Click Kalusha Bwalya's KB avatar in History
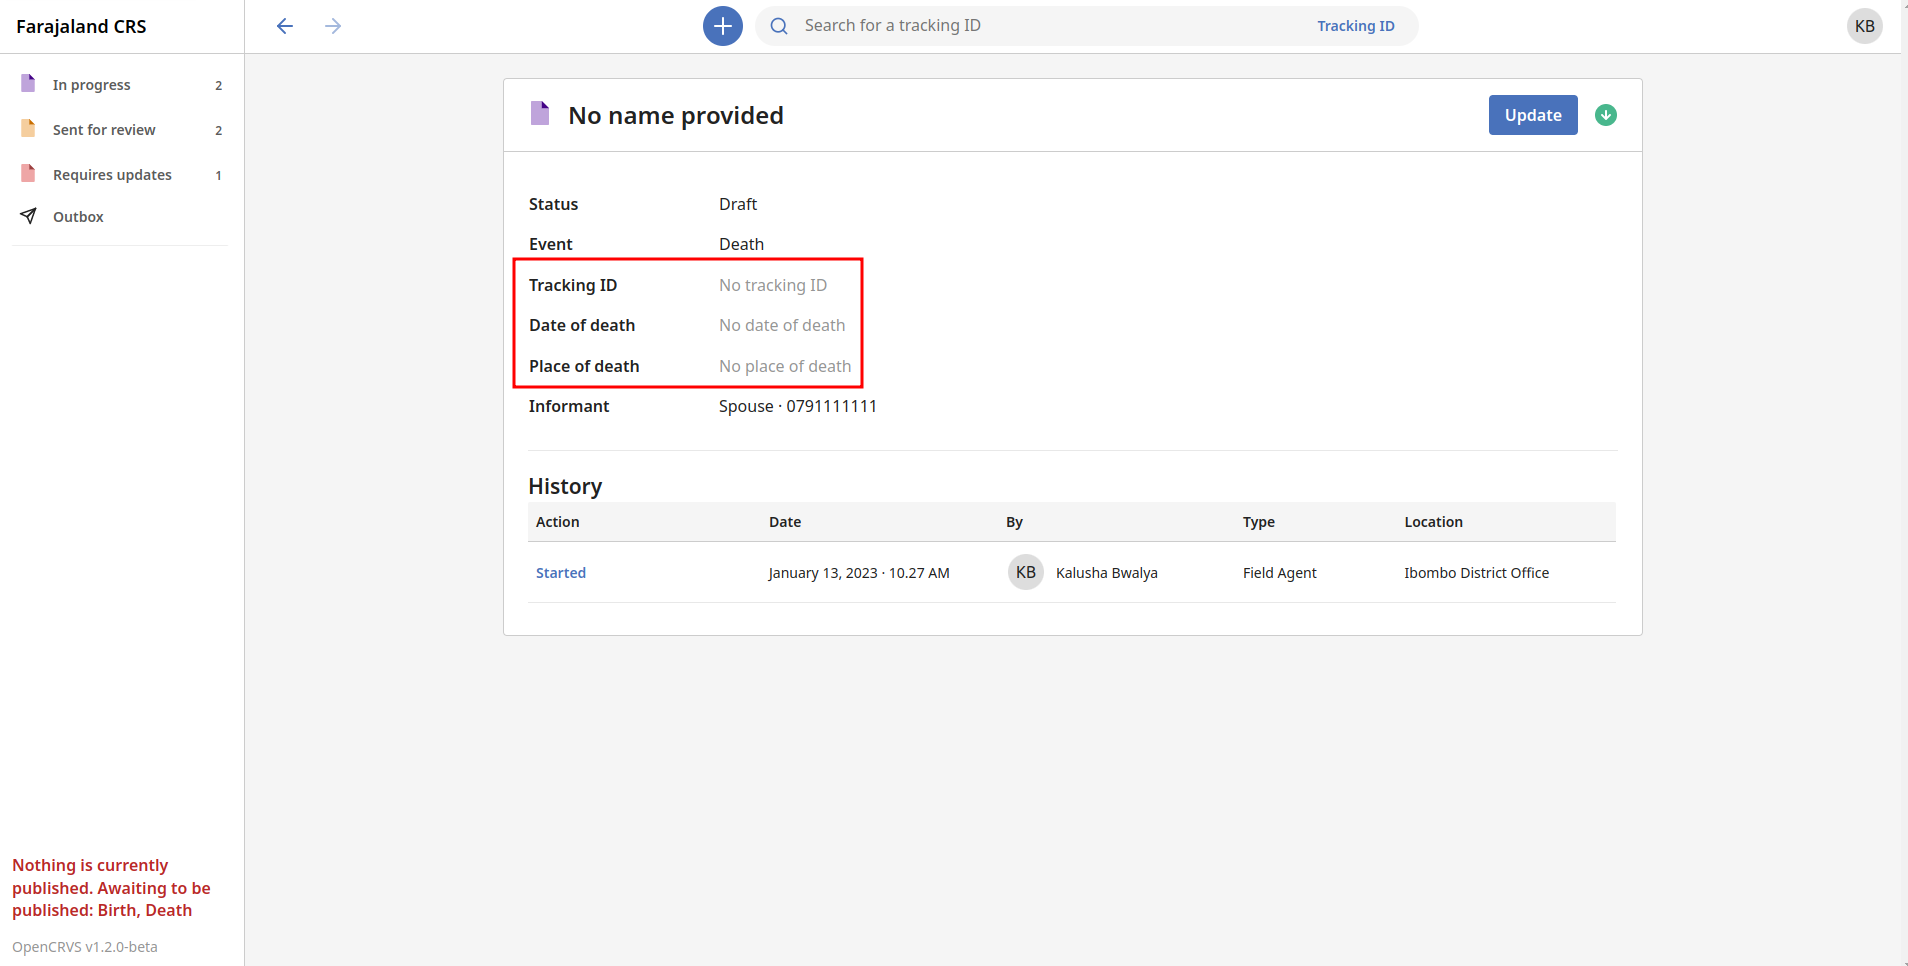The image size is (1908, 966). tap(1025, 572)
